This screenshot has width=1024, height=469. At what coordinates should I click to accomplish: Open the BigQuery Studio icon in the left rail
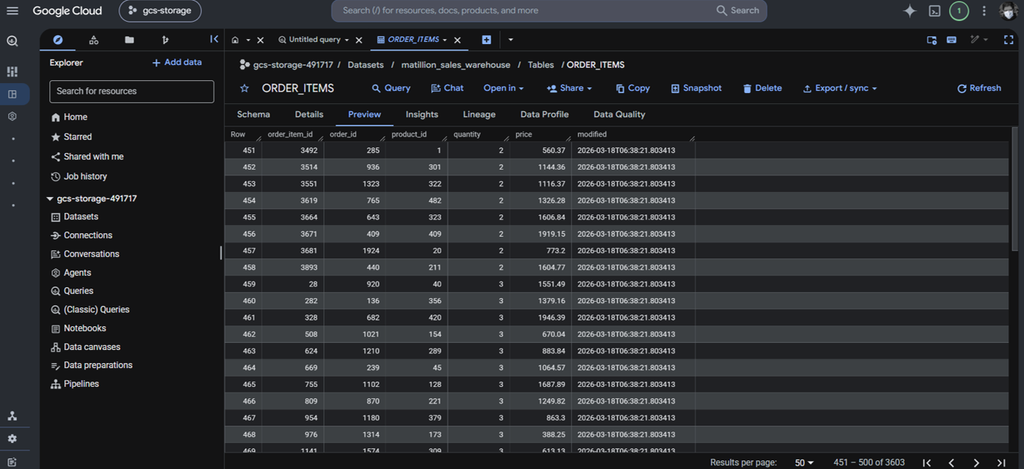click(x=12, y=94)
